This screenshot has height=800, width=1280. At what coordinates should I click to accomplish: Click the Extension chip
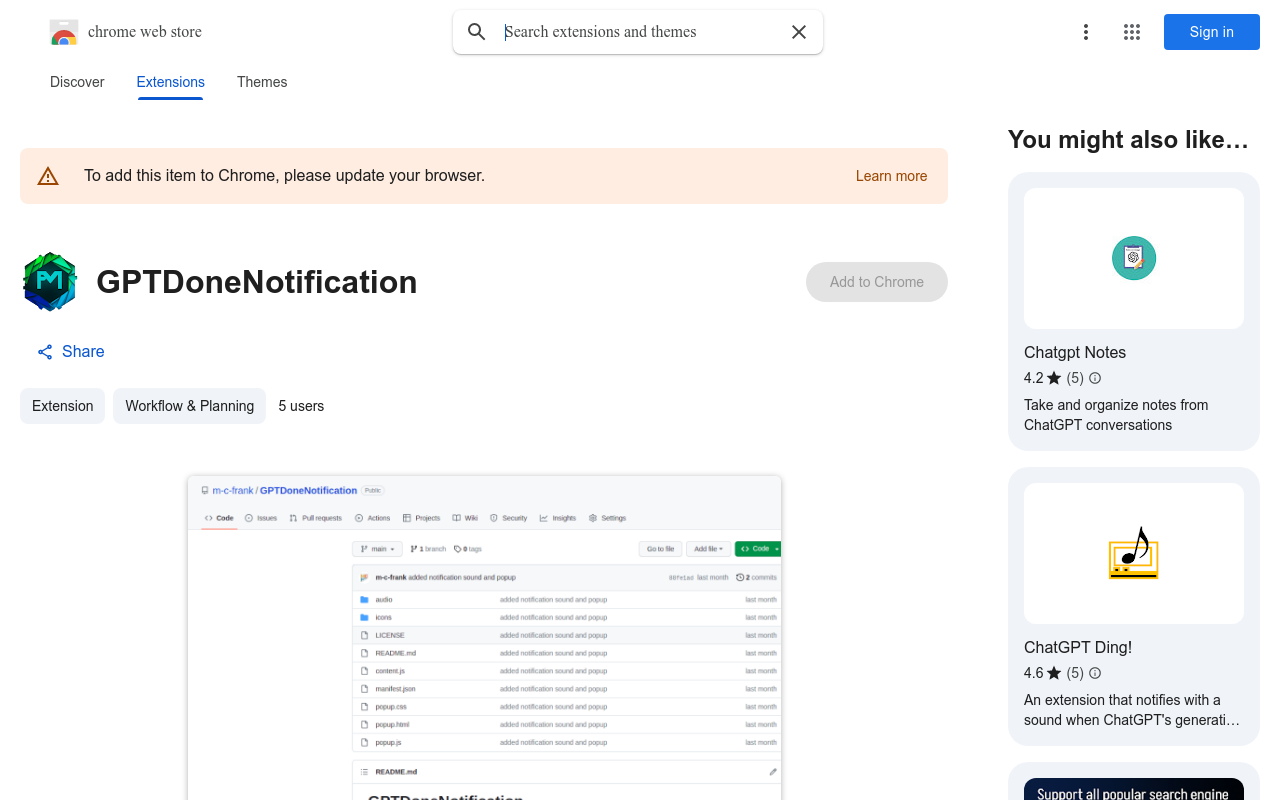point(62,406)
